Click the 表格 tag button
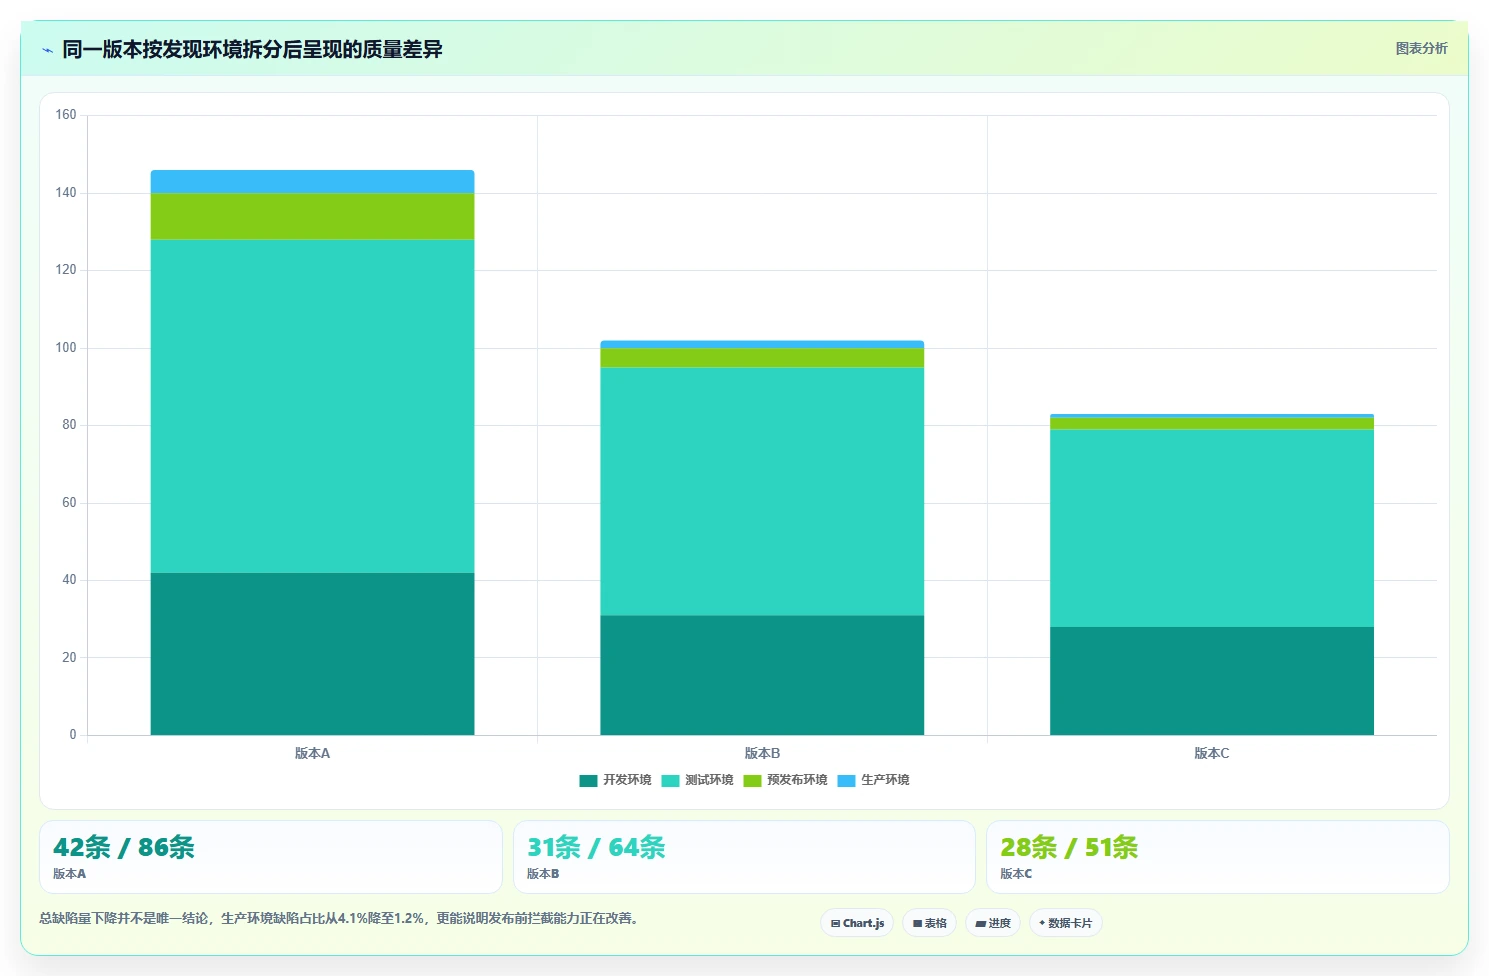Image resolution: width=1489 pixels, height=976 pixels. pyautogui.click(x=929, y=923)
